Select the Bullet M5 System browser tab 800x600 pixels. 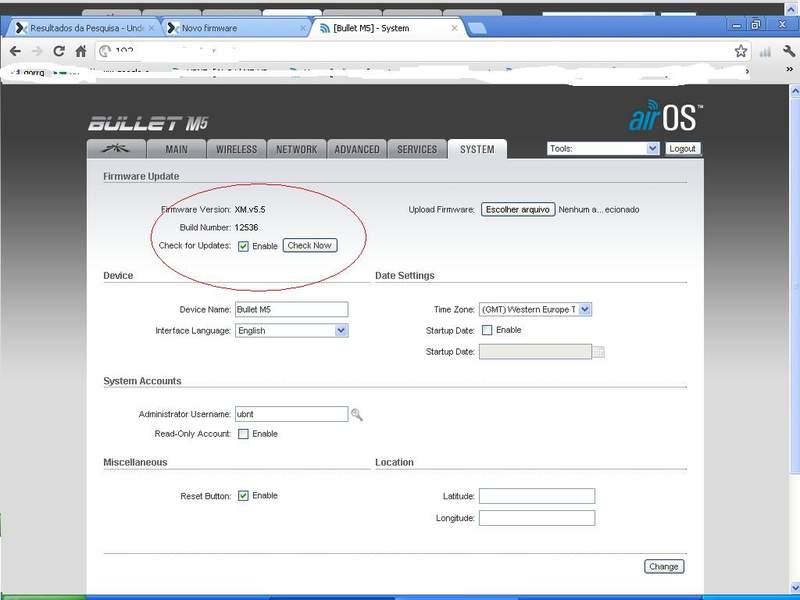coord(388,28)
